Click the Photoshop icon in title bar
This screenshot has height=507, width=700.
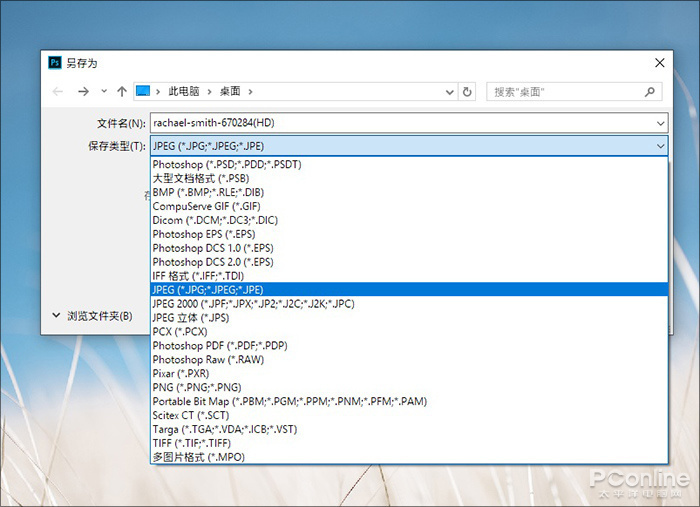point(55,62)
